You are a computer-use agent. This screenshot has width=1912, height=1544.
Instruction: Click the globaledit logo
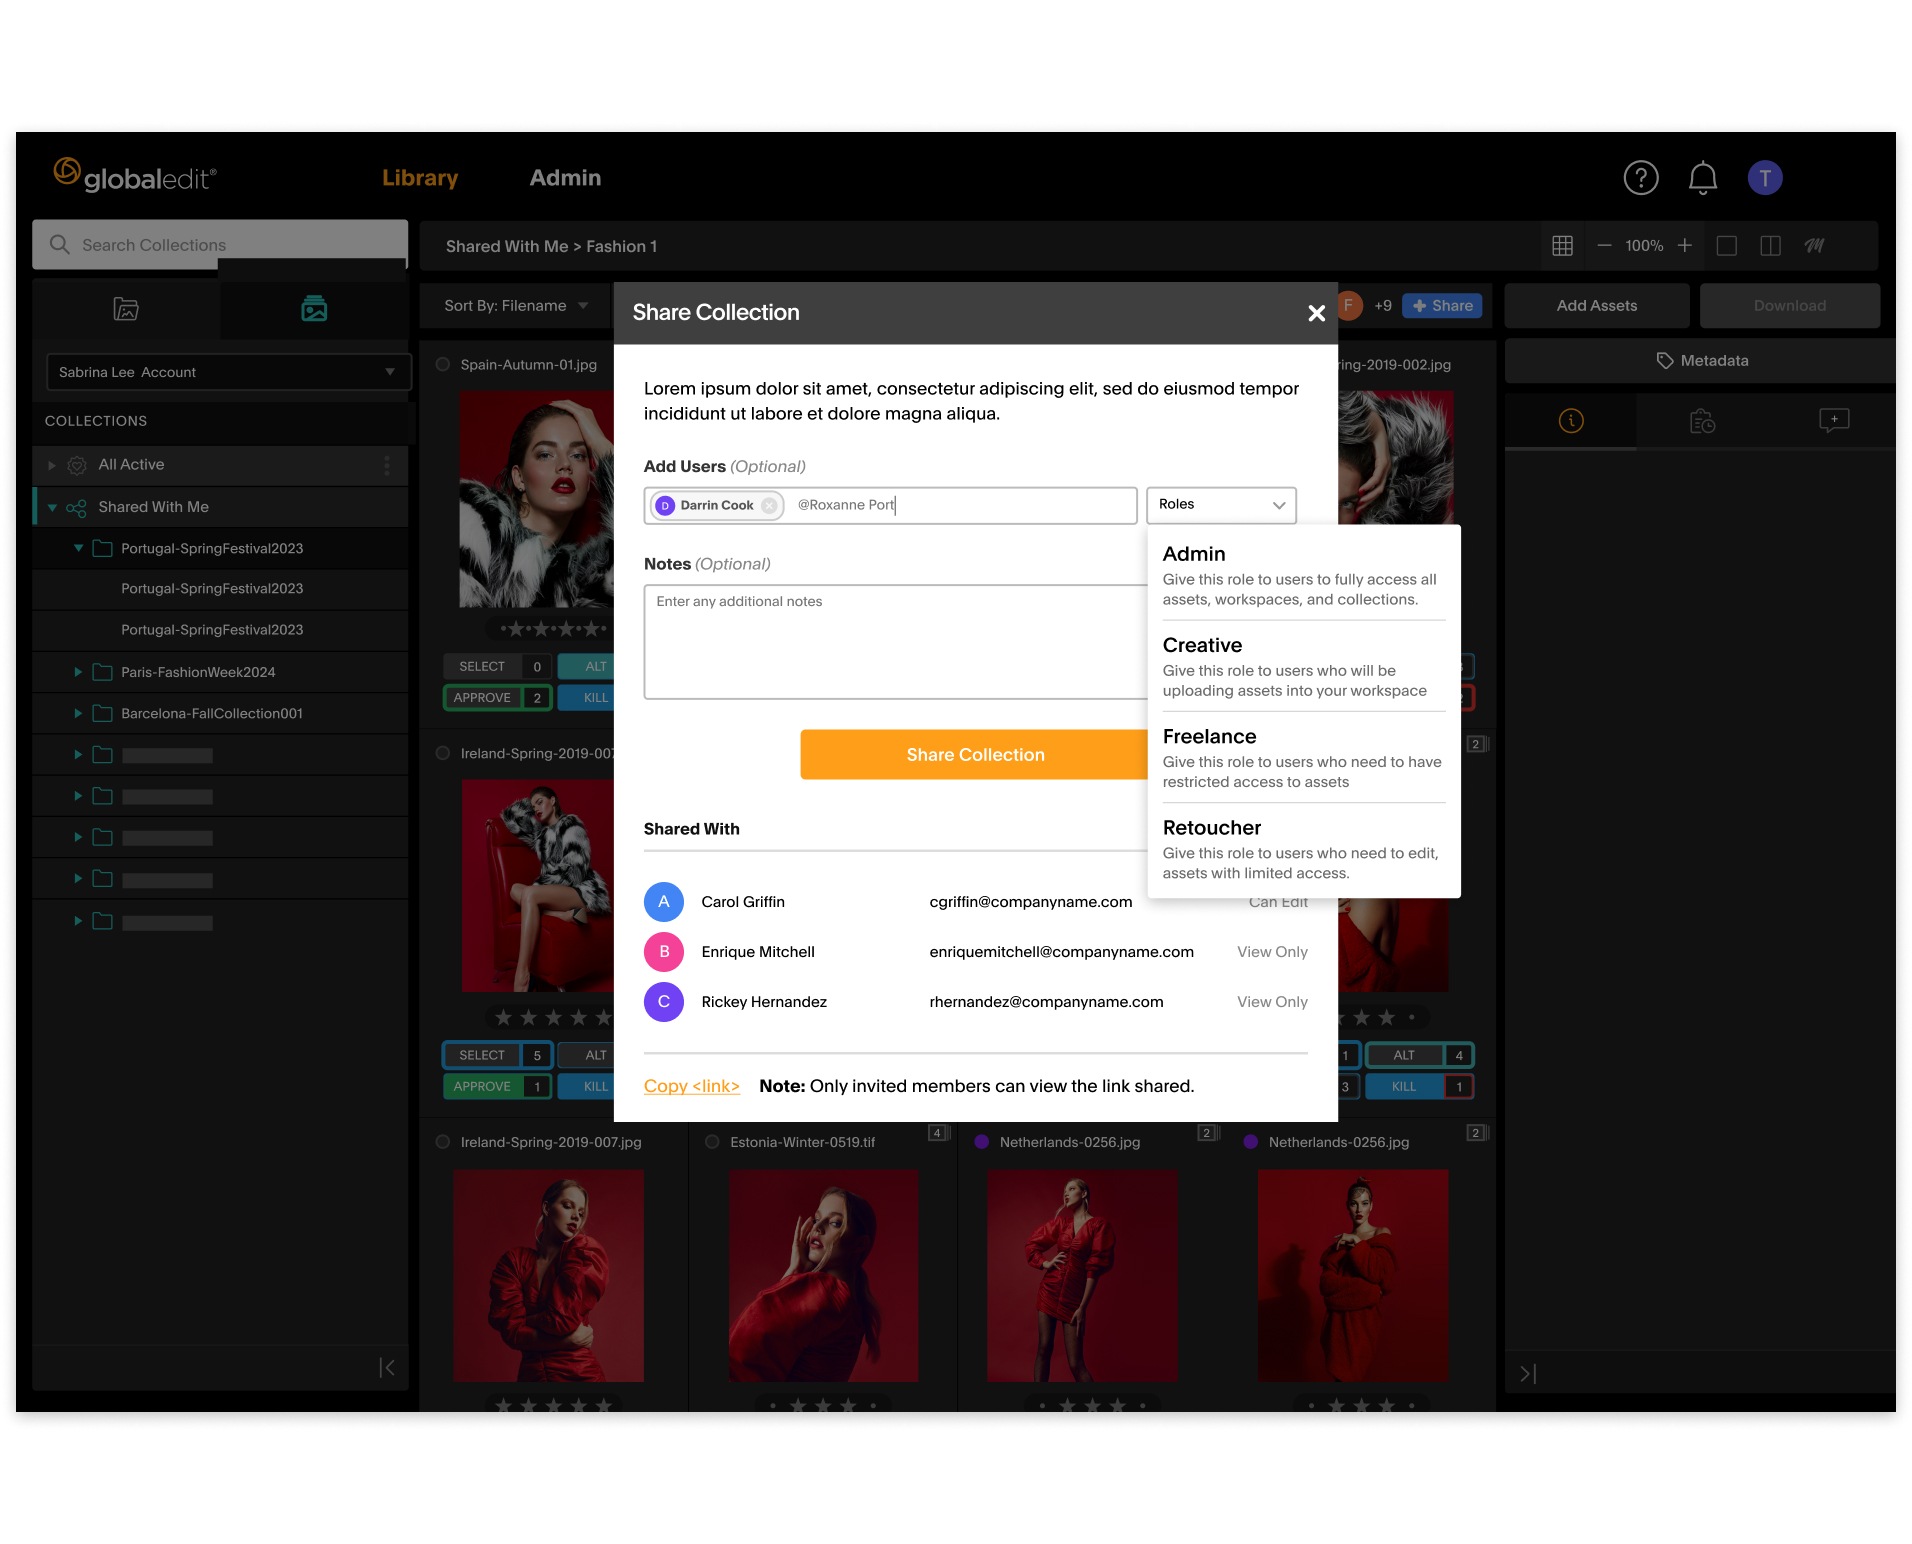coord(134,176)
